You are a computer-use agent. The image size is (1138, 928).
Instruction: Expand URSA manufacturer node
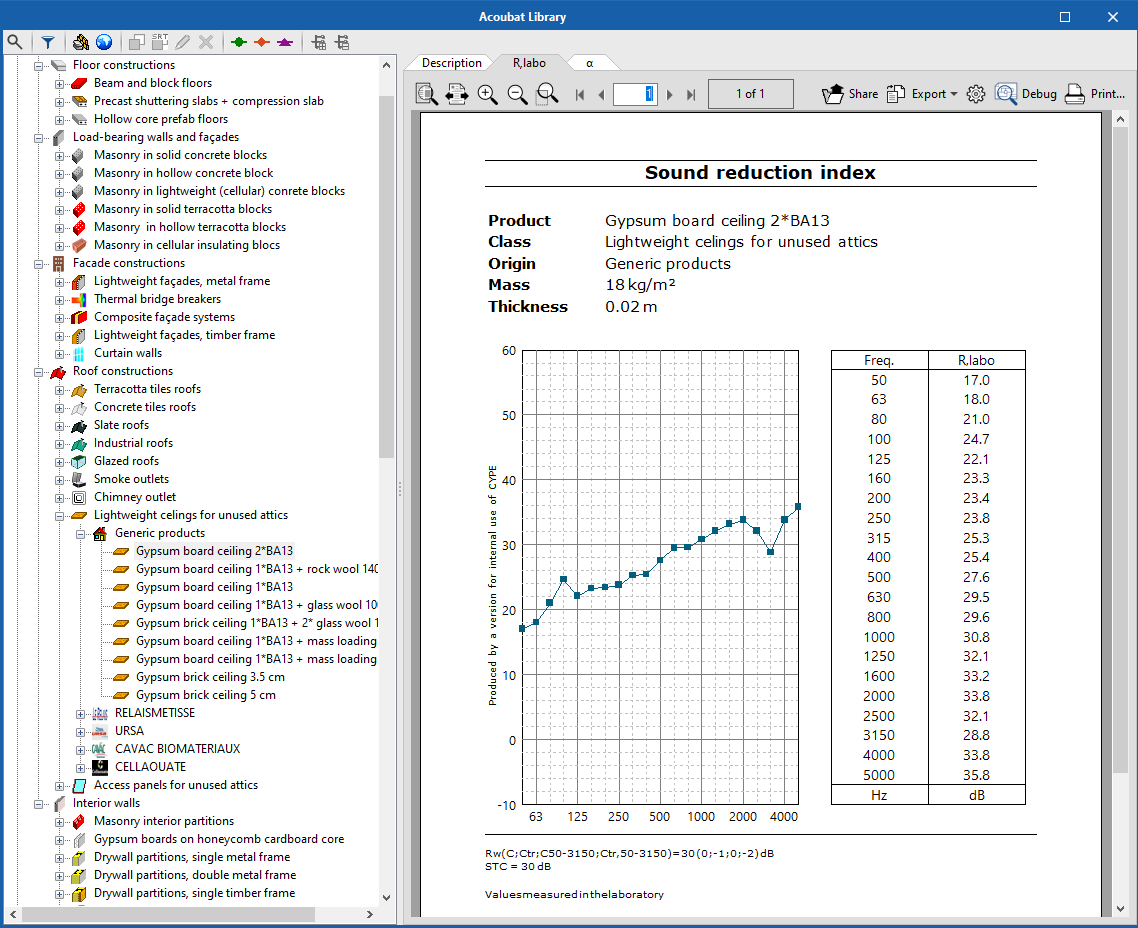(81, 731)
